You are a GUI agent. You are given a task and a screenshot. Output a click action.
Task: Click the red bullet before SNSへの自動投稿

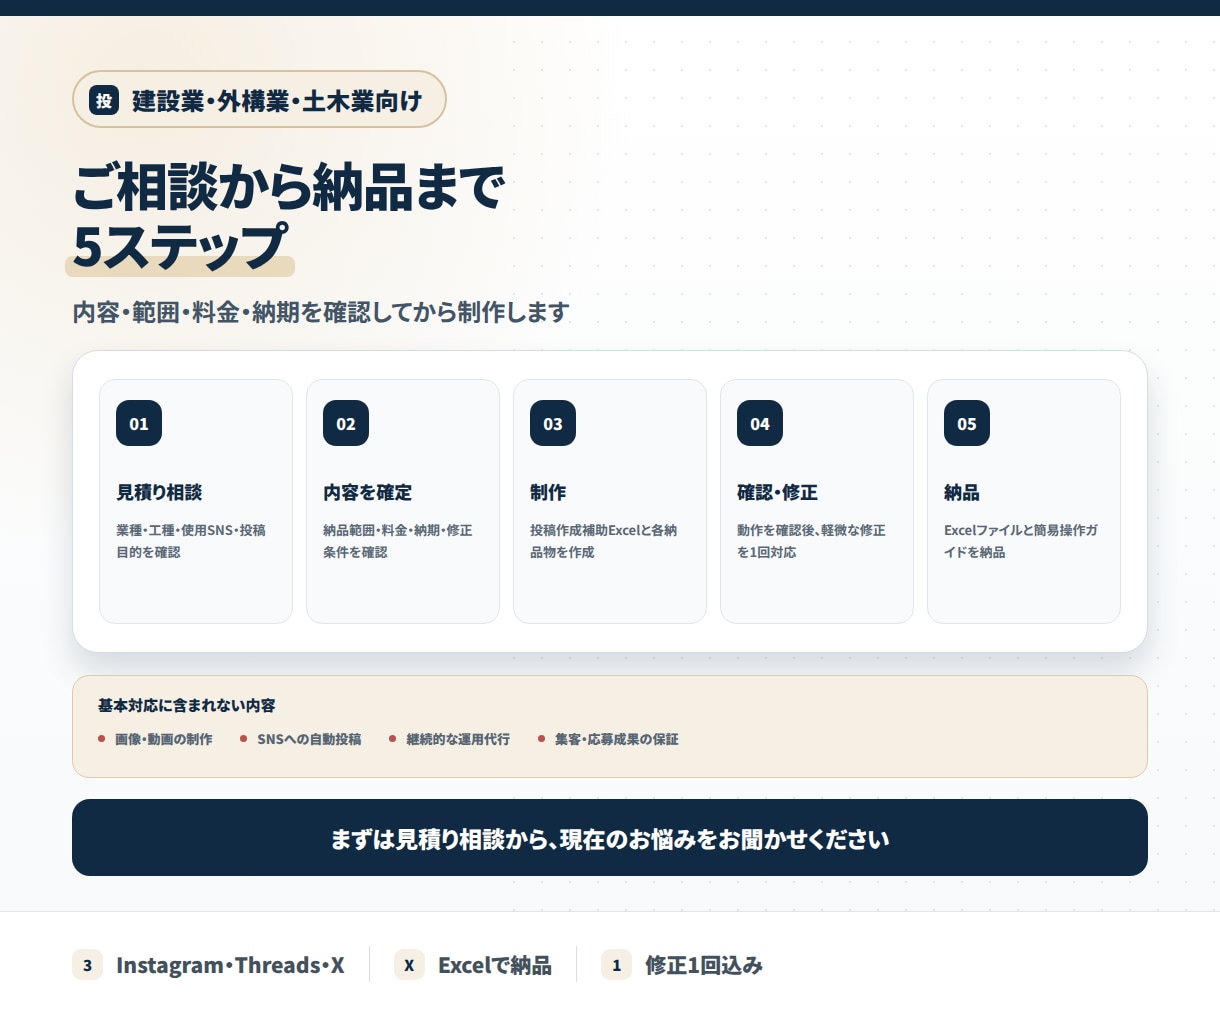[x=244, y=739]
